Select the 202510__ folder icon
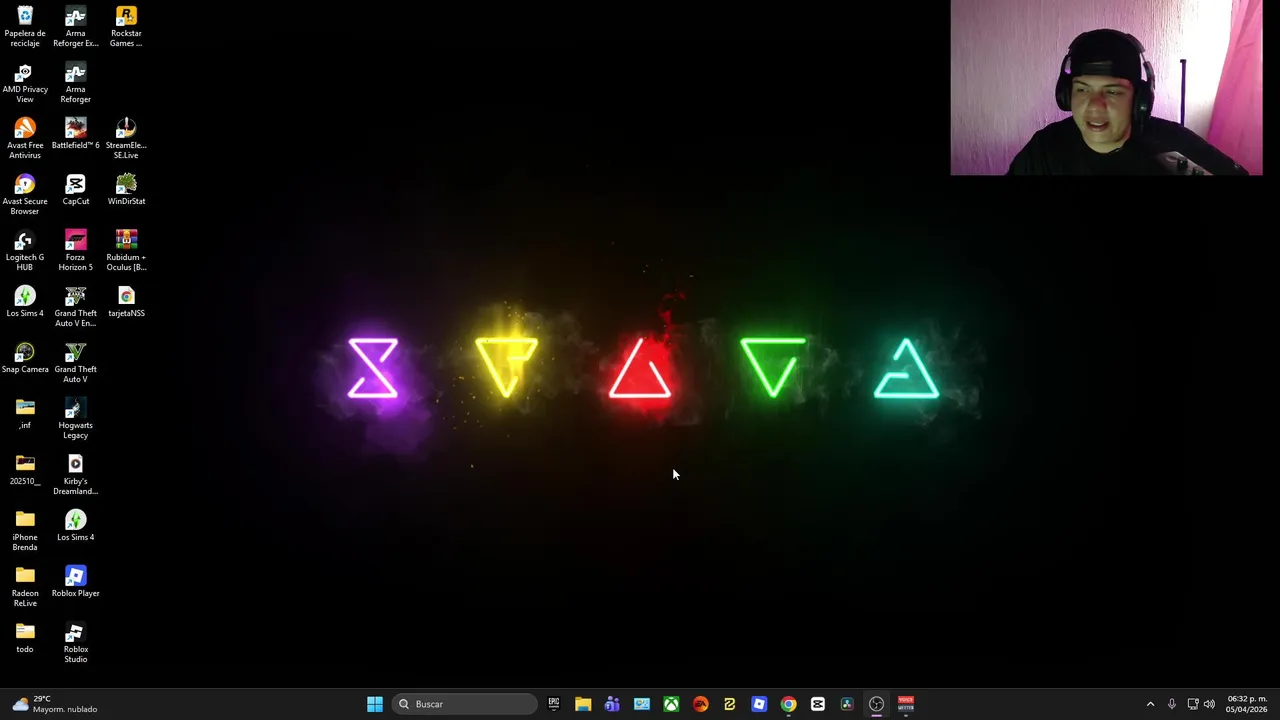Image resolution: width=1280 pixels, height=720 pixels. pos(25,470)
